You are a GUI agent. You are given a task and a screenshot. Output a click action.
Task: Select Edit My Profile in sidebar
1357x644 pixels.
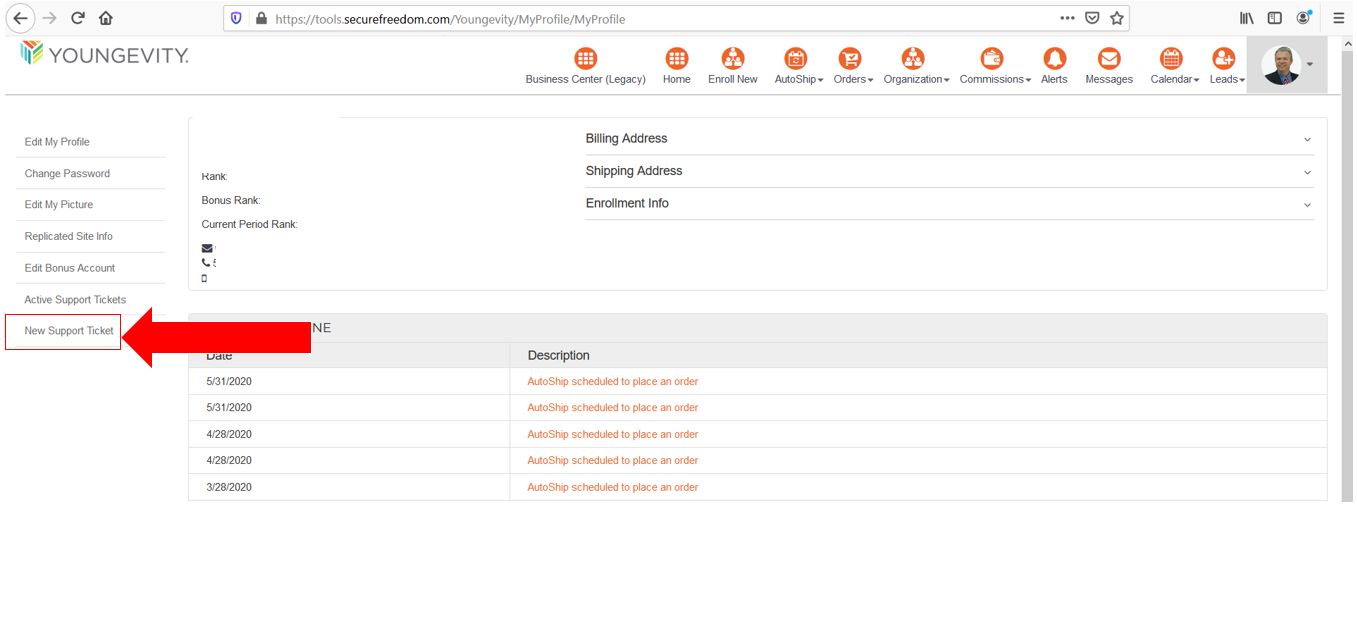coord(57,142)
